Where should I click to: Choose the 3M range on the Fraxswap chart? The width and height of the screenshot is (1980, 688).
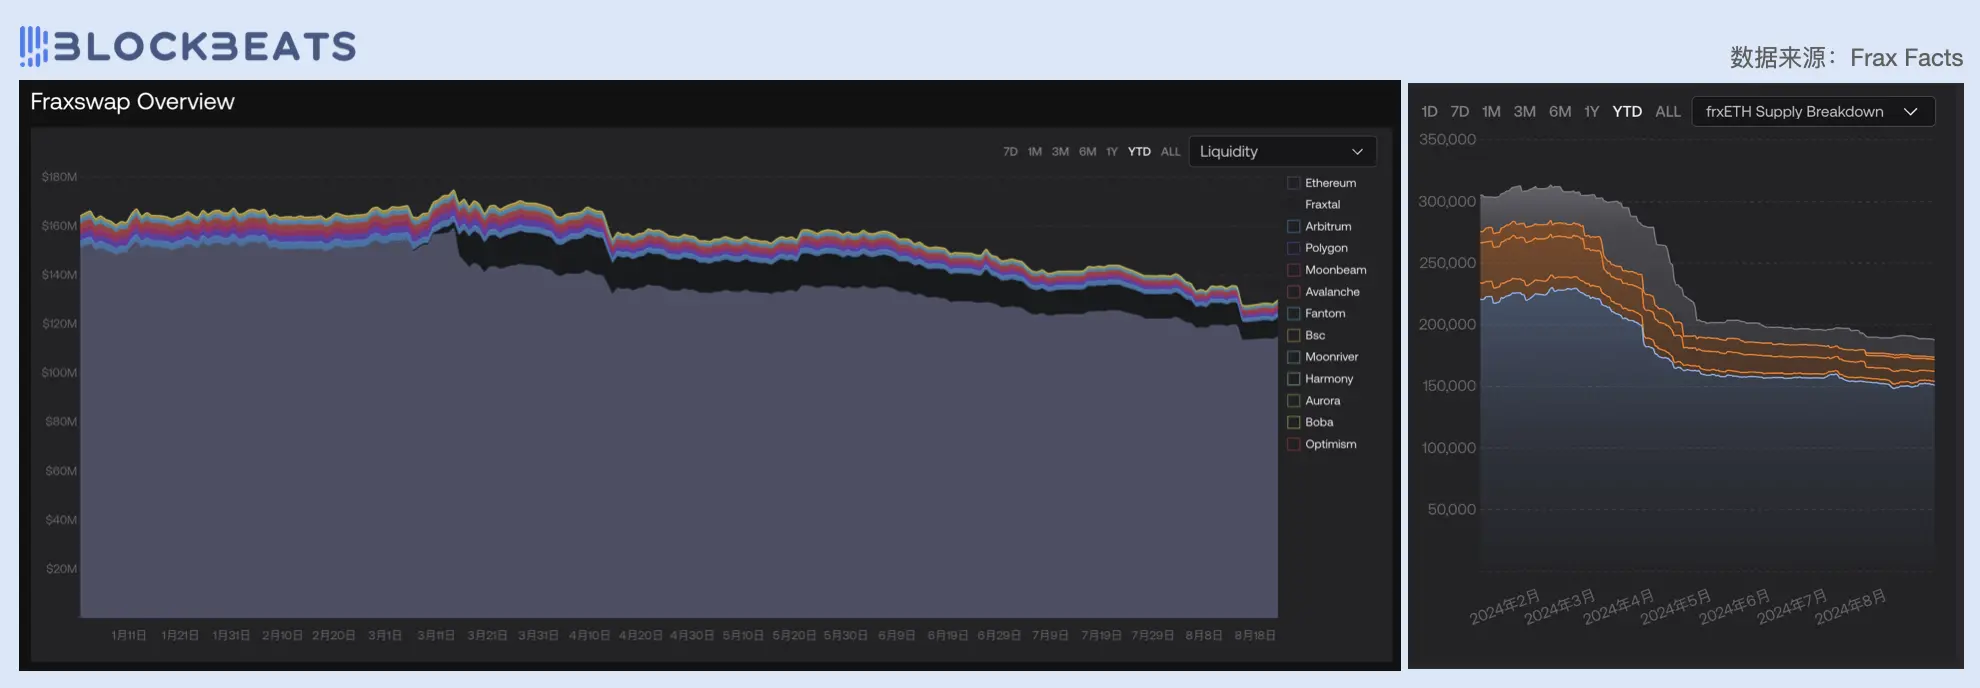(1060, 152)
